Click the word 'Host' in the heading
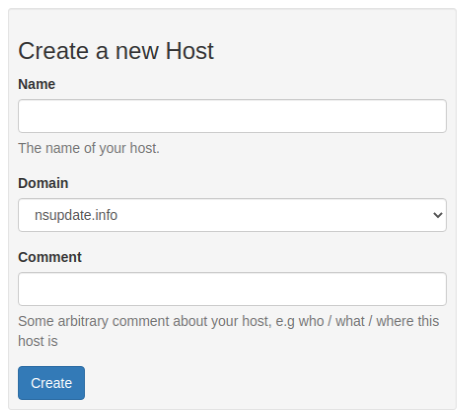The height and width of the screenshot is (419, 467). (x=190, y=51)
